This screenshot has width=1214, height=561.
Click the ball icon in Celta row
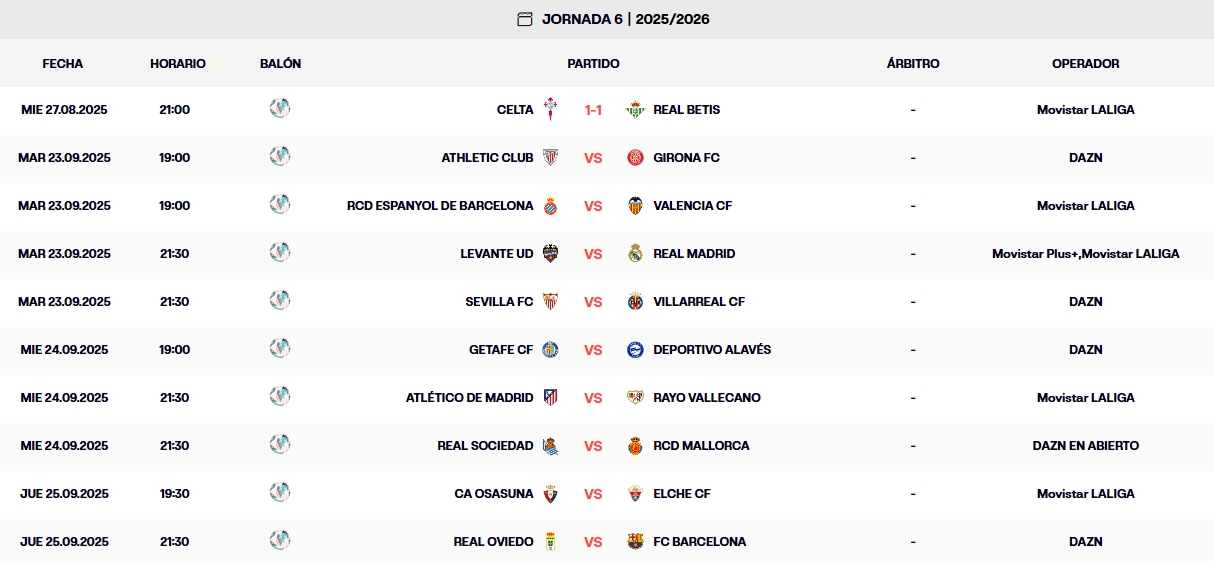[x=280, y=108]
